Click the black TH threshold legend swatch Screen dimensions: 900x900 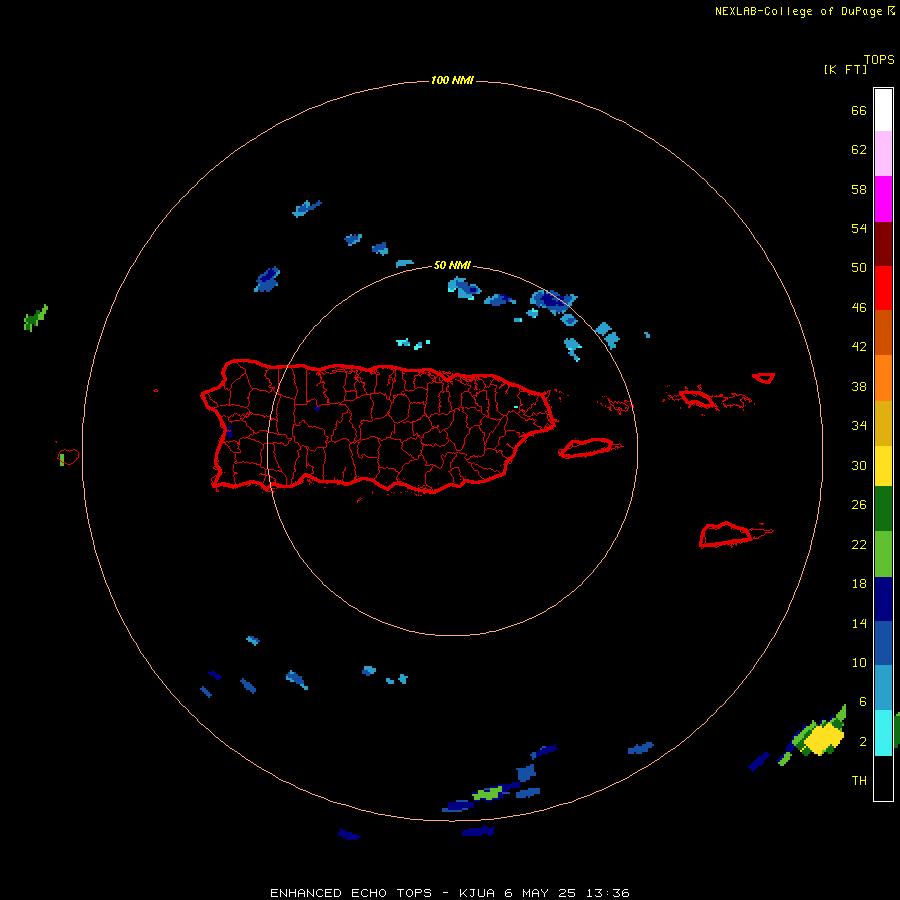coord(883,778)
